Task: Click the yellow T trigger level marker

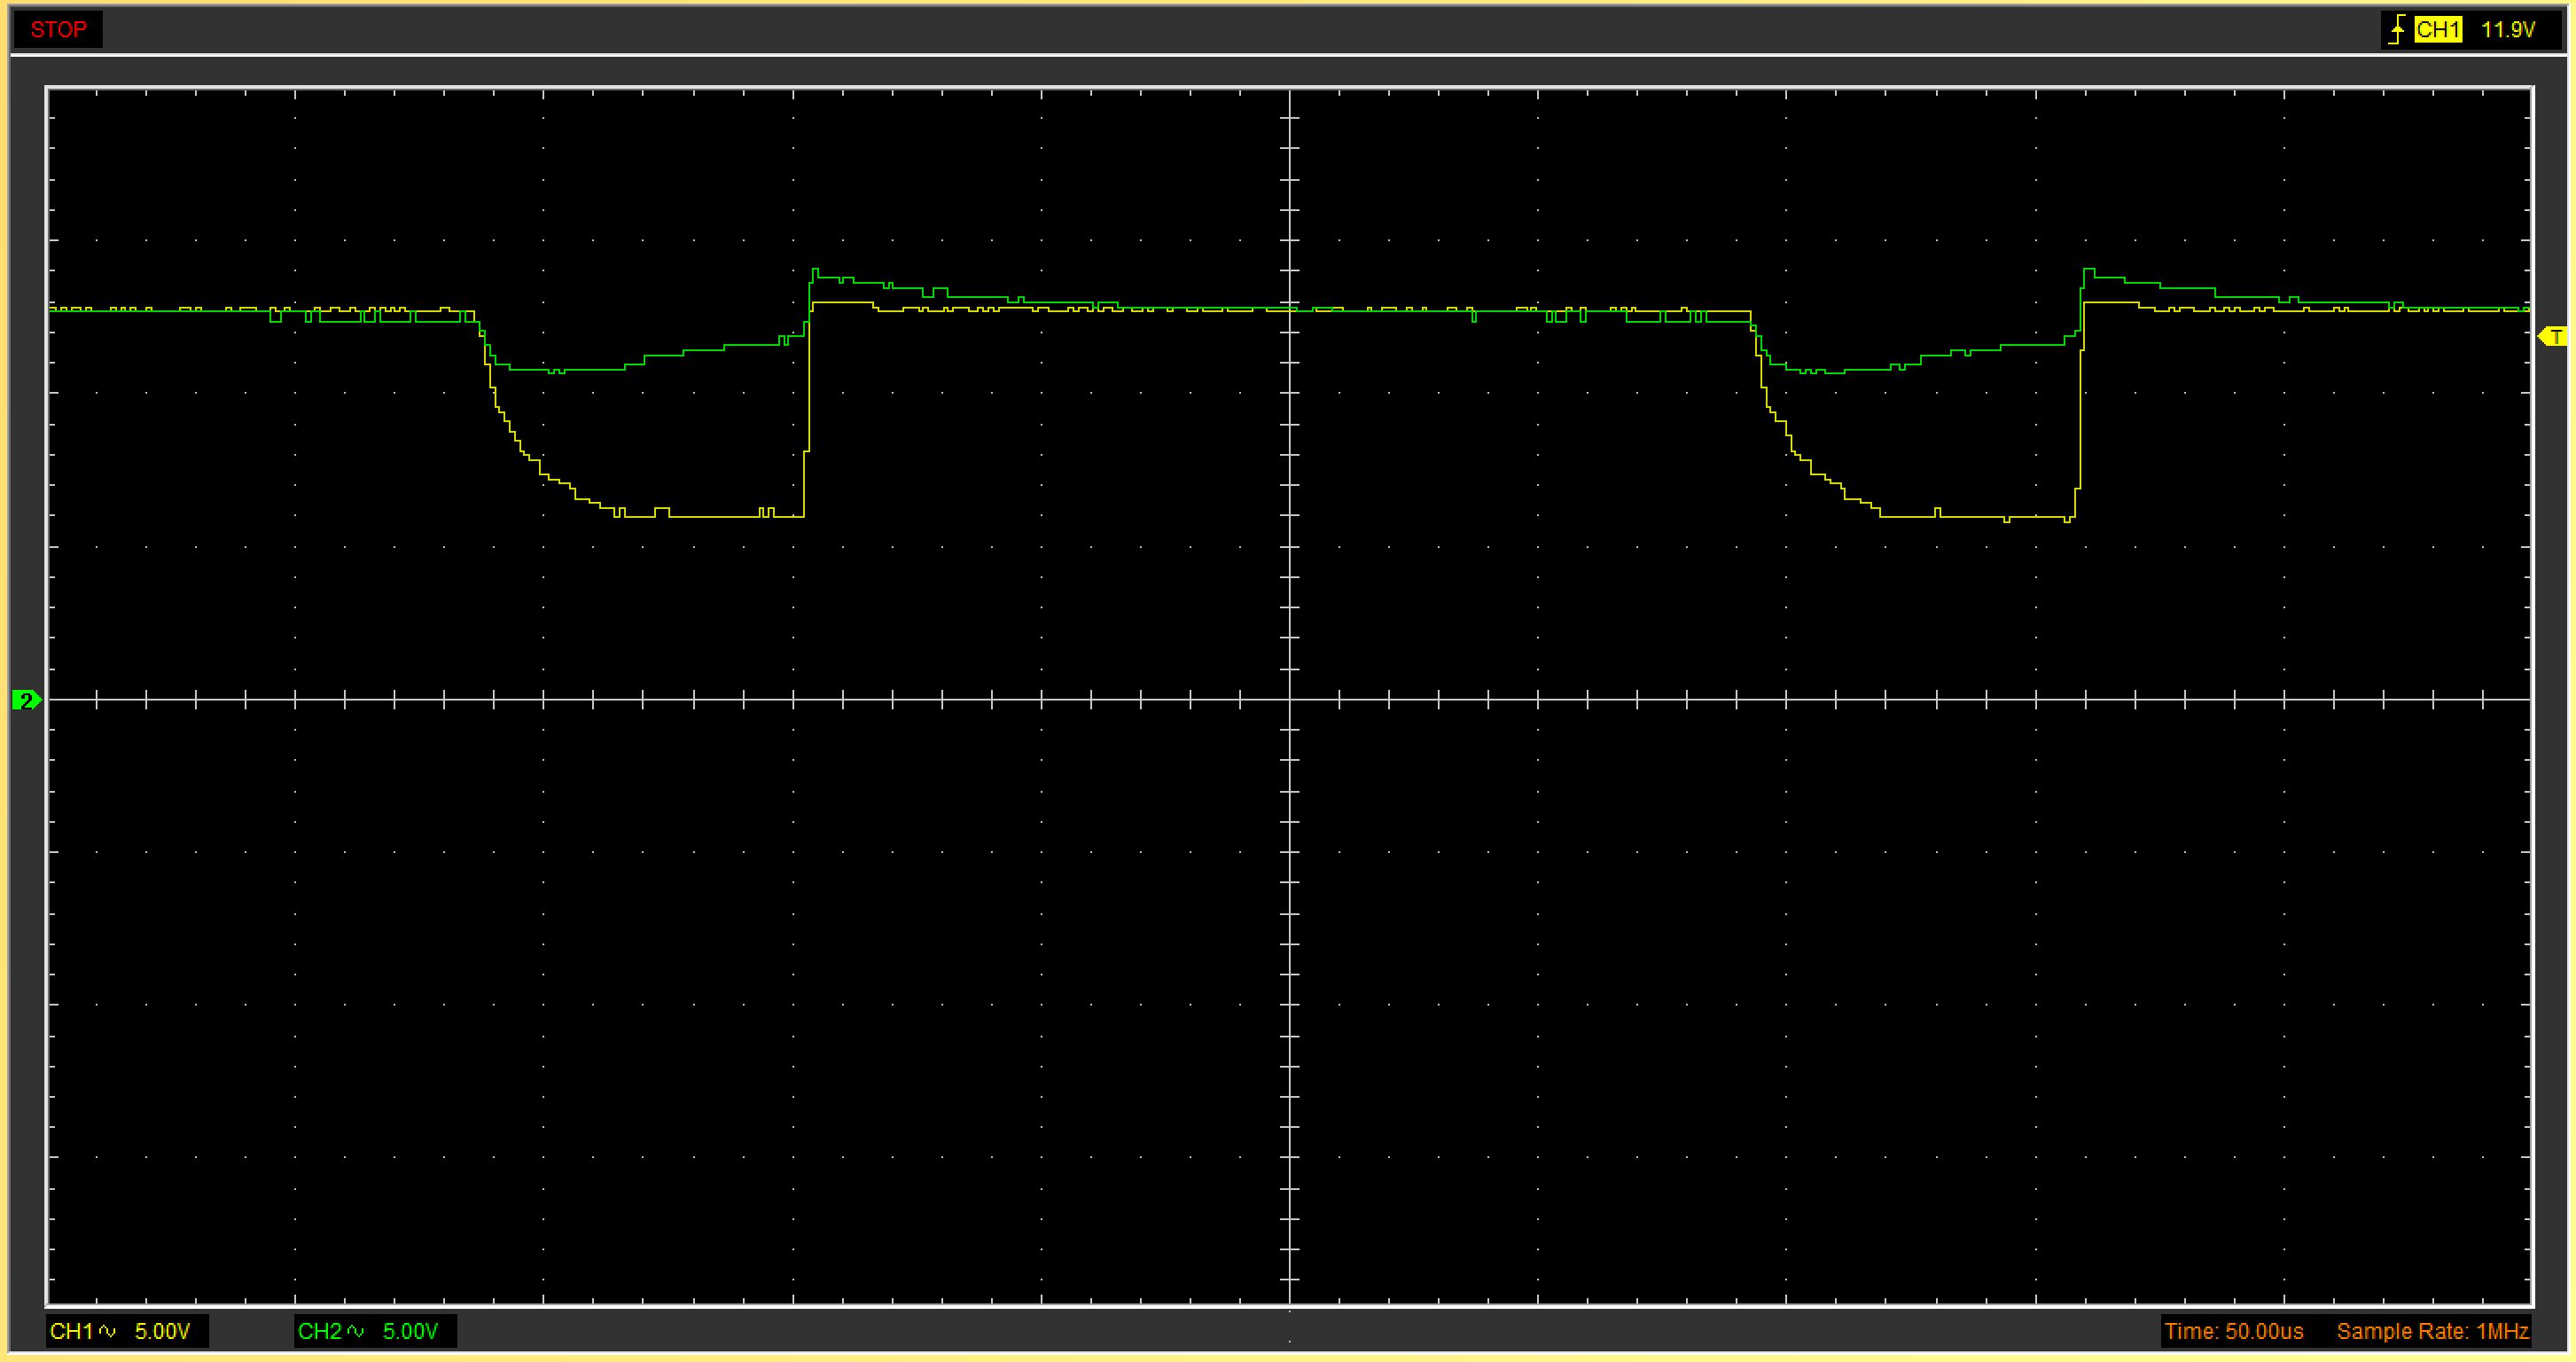Action: [x=2553, y=337]
